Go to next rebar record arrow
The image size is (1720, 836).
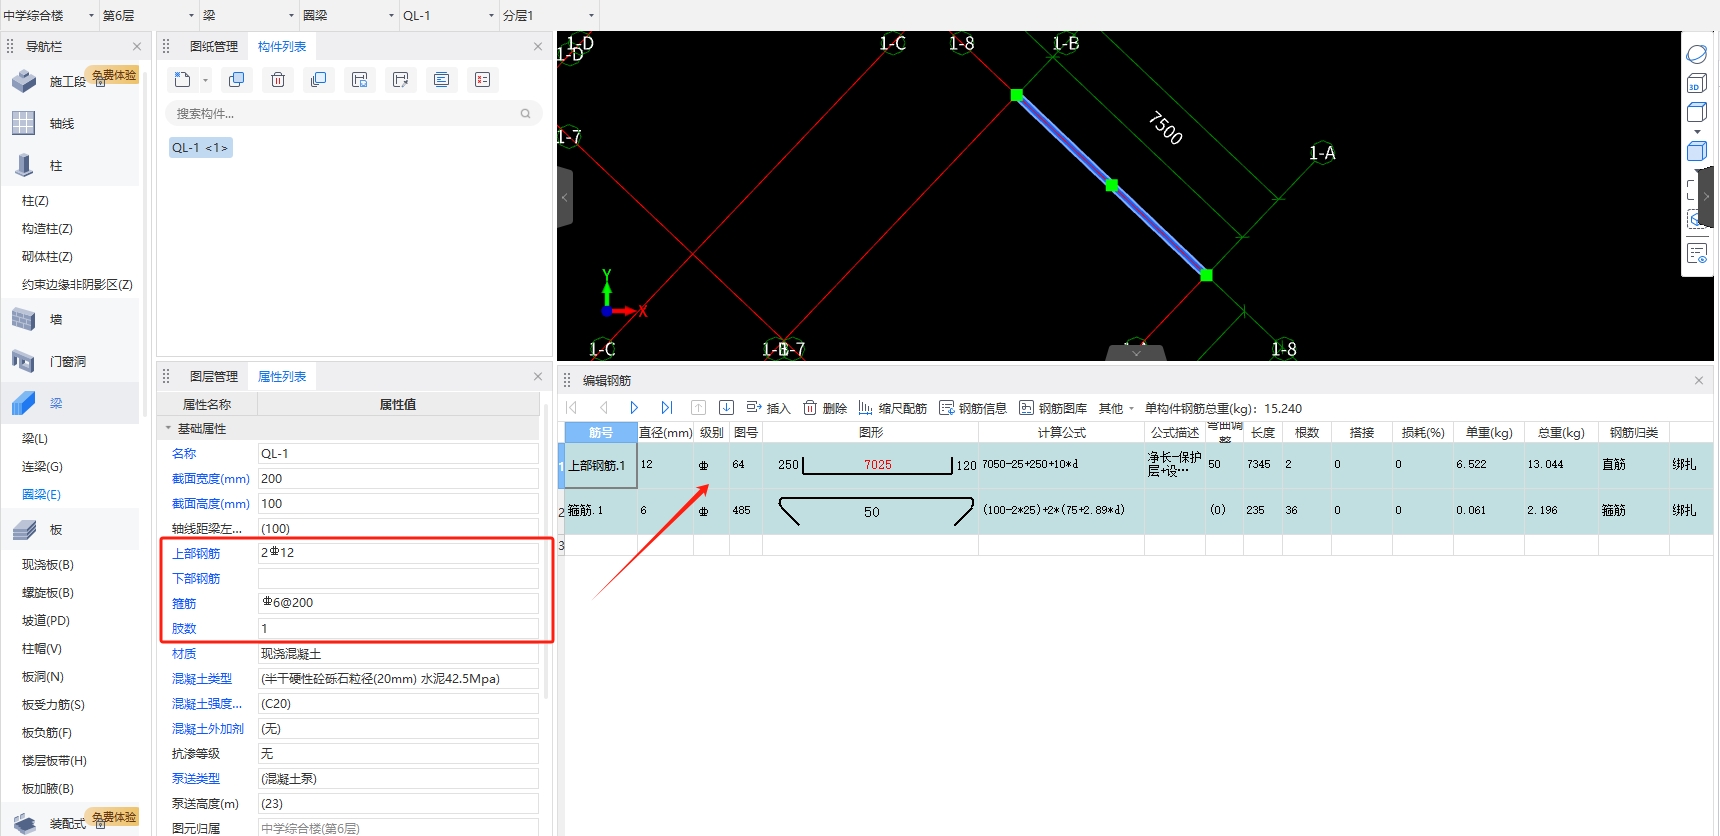pos(634,408)
